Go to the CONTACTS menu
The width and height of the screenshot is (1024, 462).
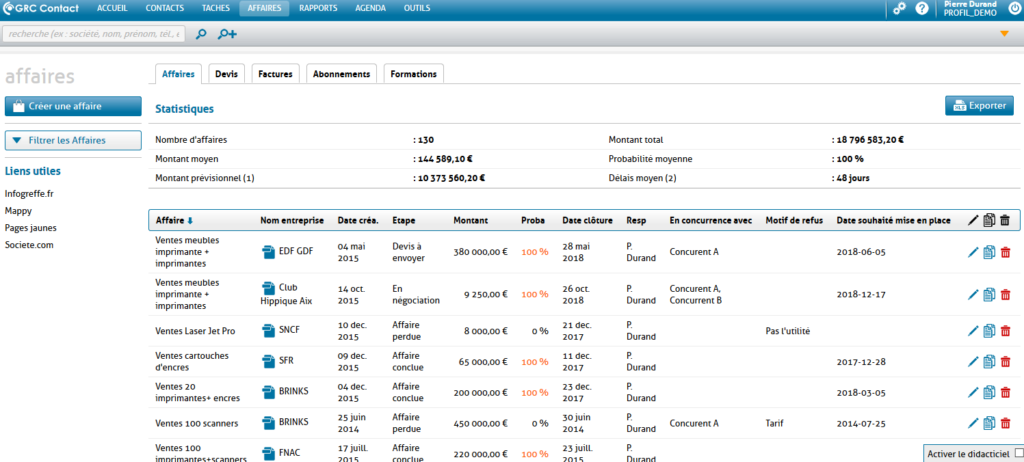tap(164, 8)
